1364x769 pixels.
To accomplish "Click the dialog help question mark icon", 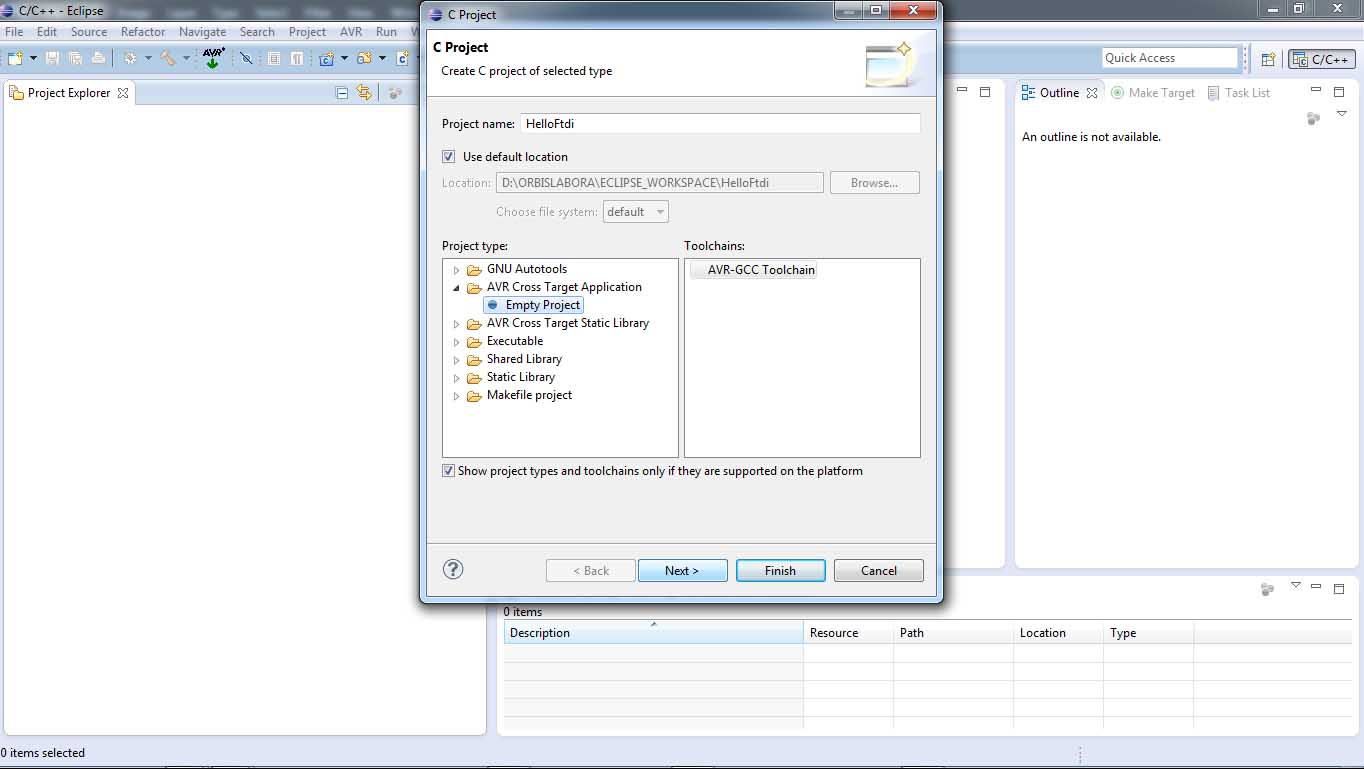I will pyautogui.click(x=453, y=569).
